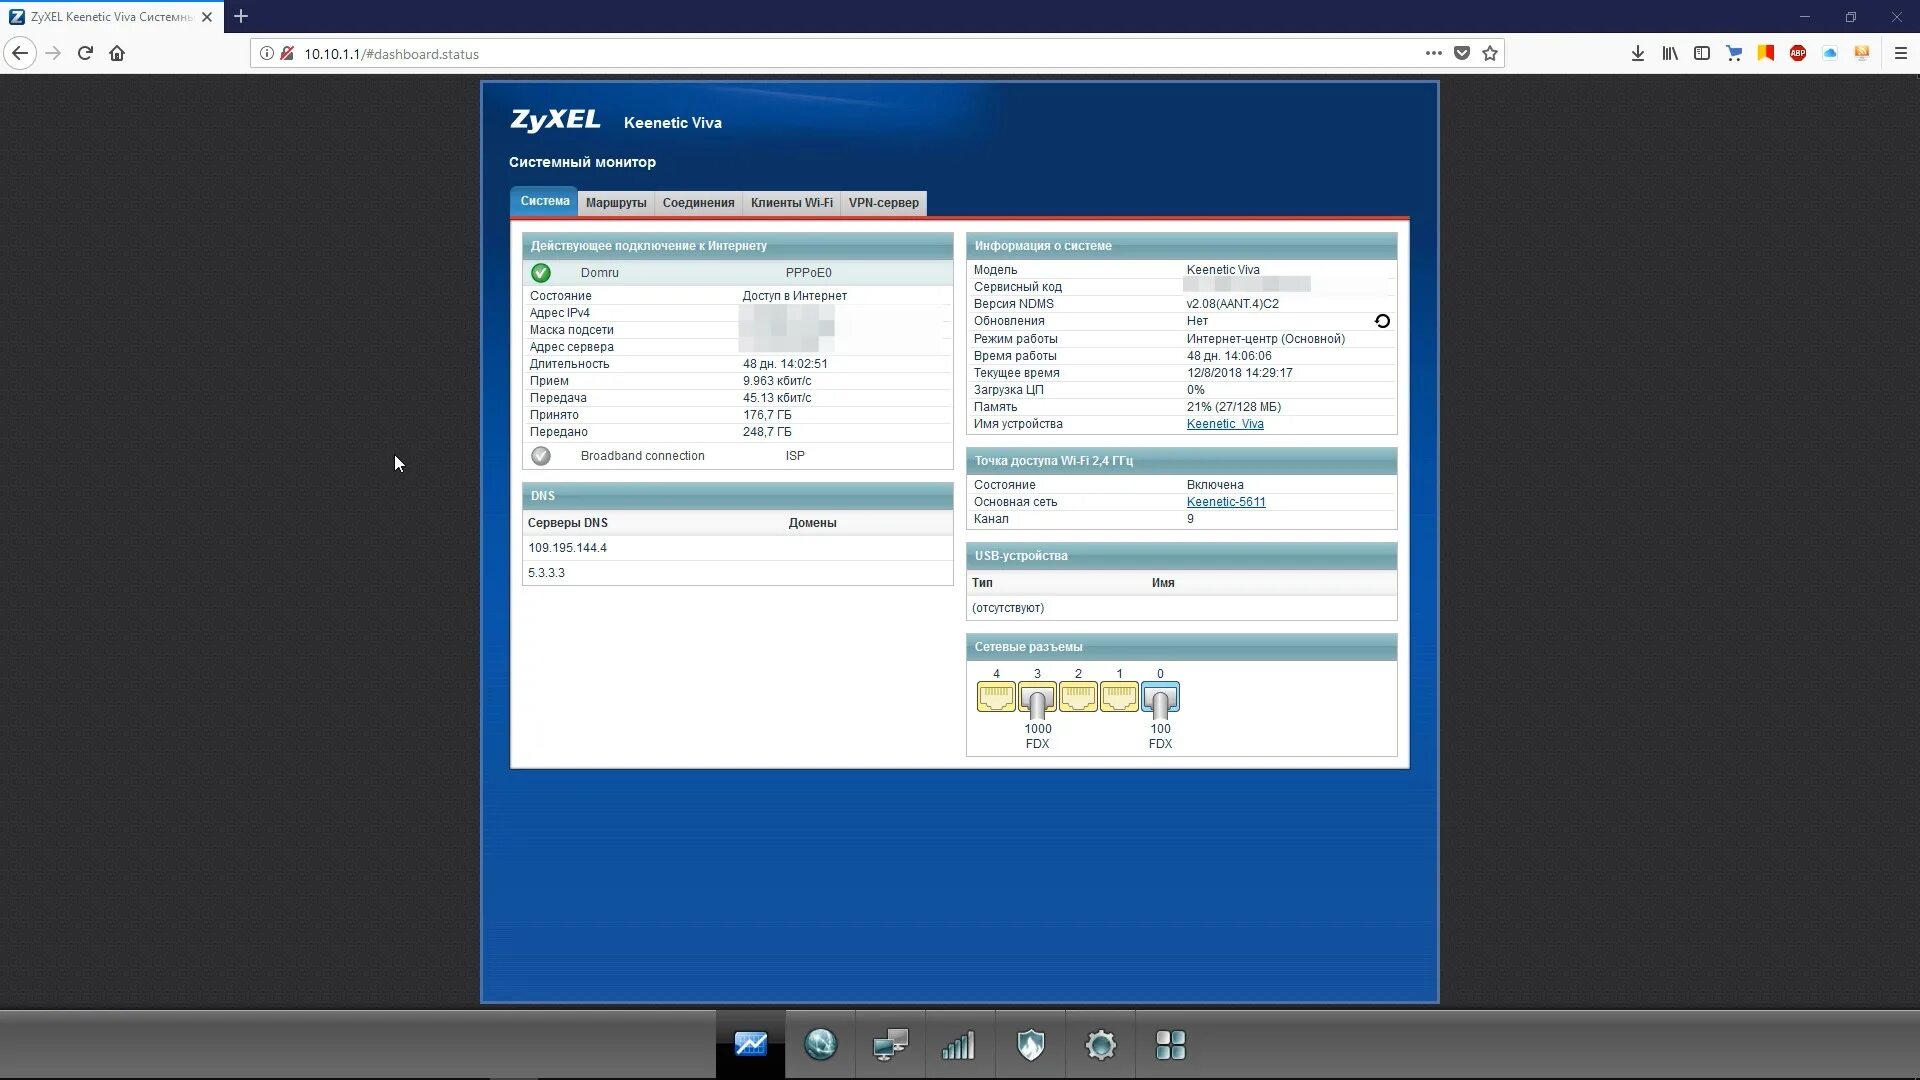Image resolution: width=1920 pixels, height=1080 pixels.
Task: Open the system monitor icon in bottom bar
Action: (x=750, y=1045)
